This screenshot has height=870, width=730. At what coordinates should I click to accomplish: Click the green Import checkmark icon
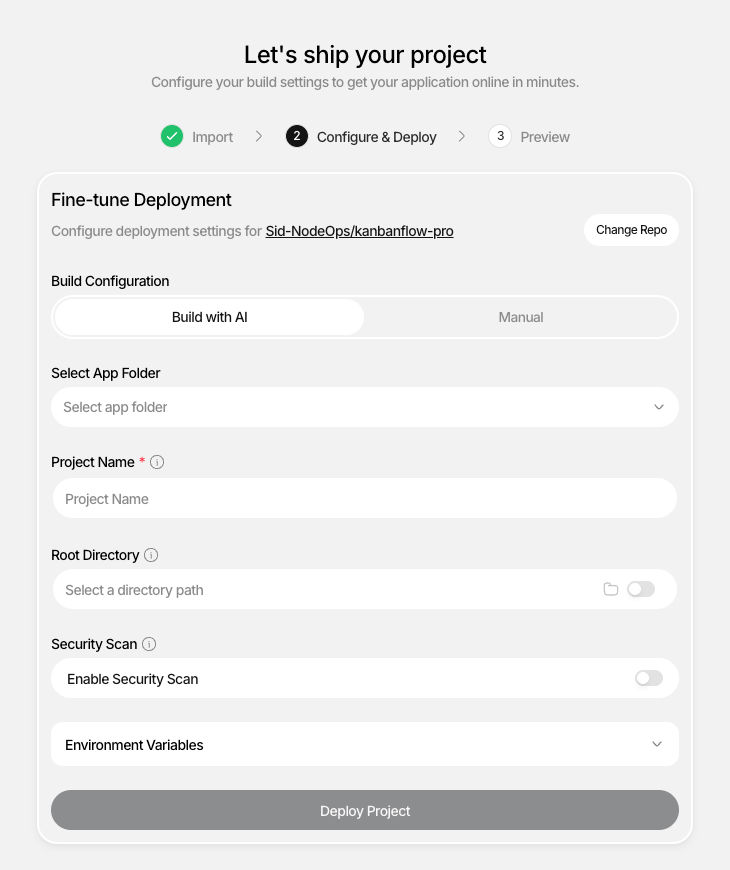pyautogui.click(x=172, y=137)
